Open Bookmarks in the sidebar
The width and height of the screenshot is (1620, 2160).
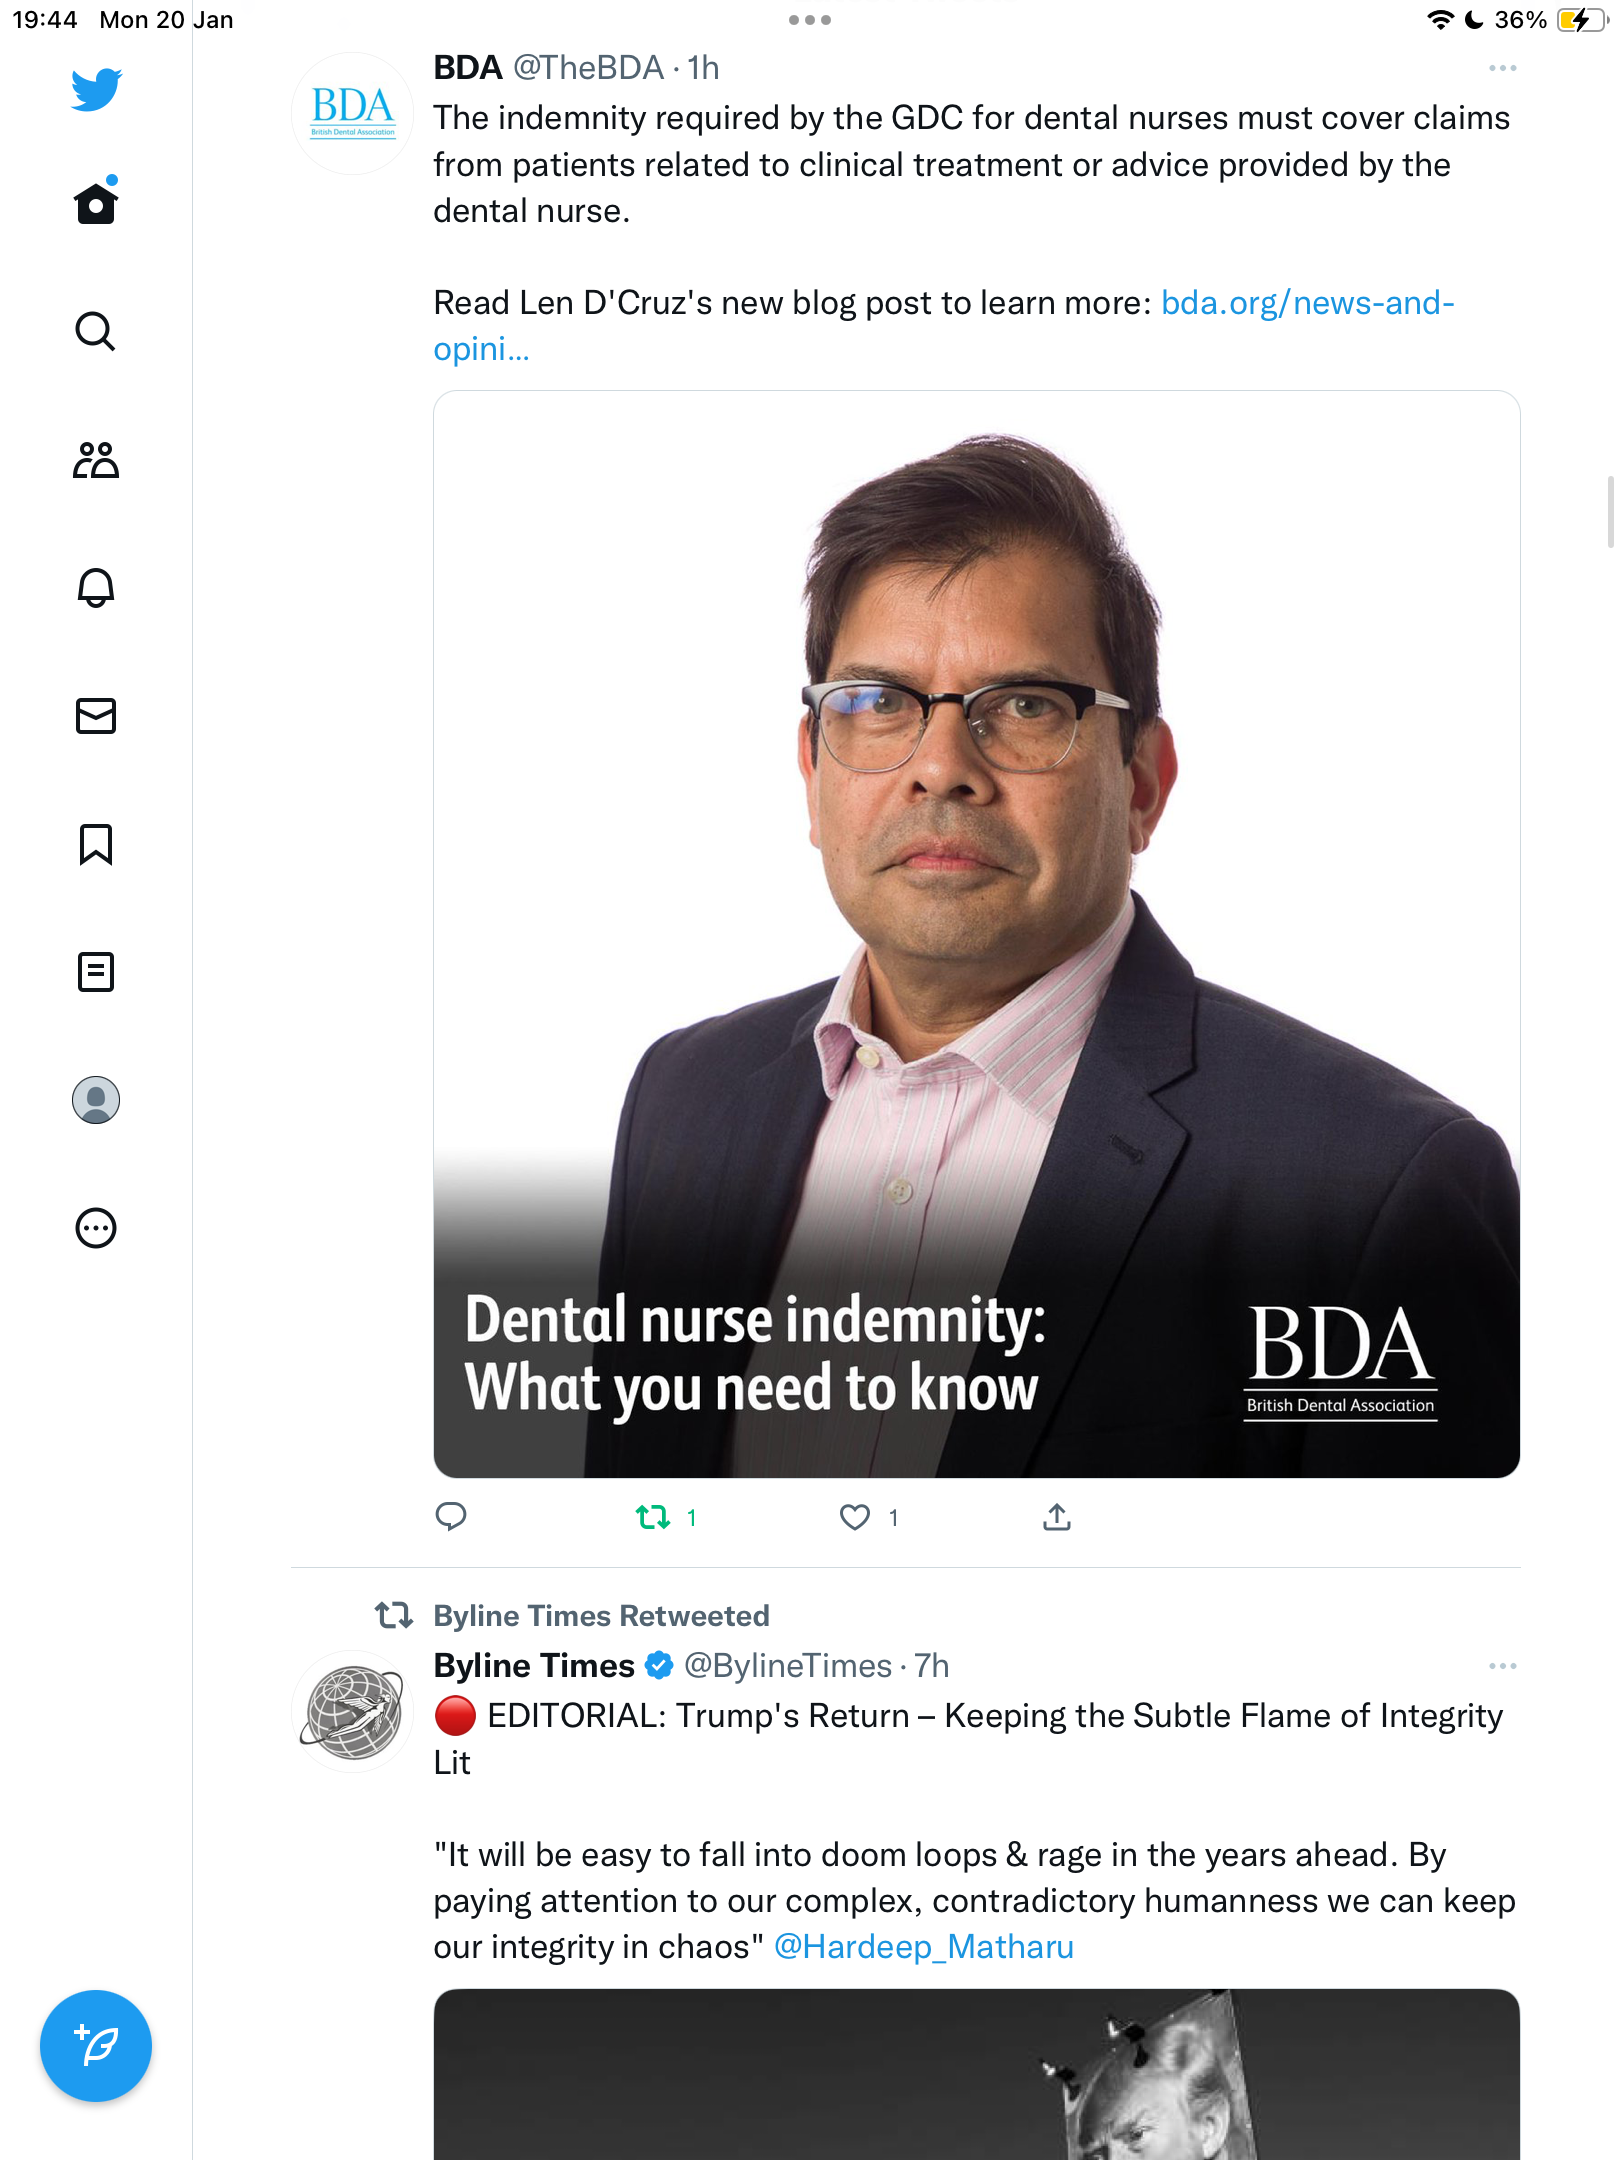pyautogui.click(x=96, y=844)
